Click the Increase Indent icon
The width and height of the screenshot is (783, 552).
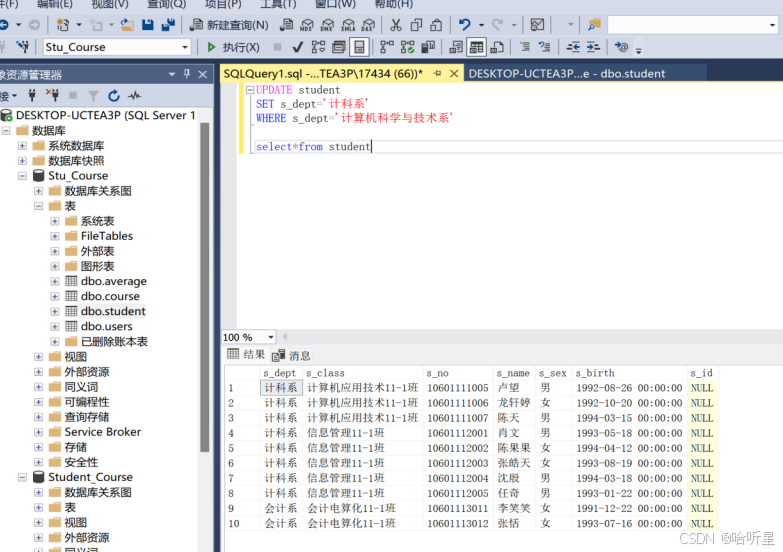(593, 47)
